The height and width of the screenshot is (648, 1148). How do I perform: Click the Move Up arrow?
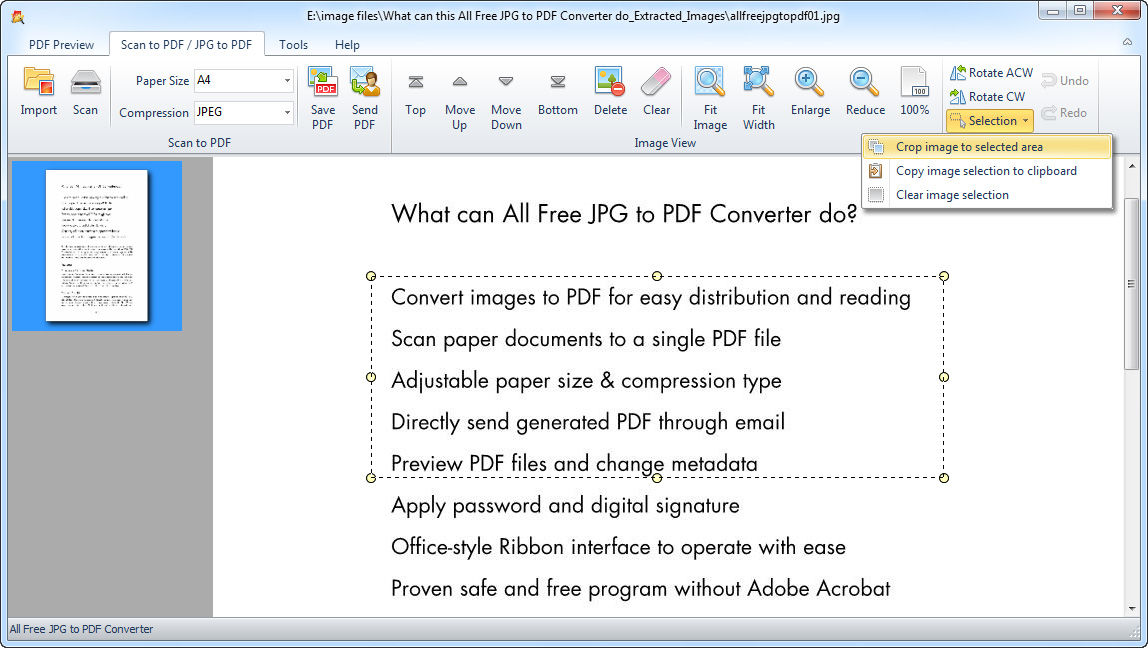coord(460,82)
